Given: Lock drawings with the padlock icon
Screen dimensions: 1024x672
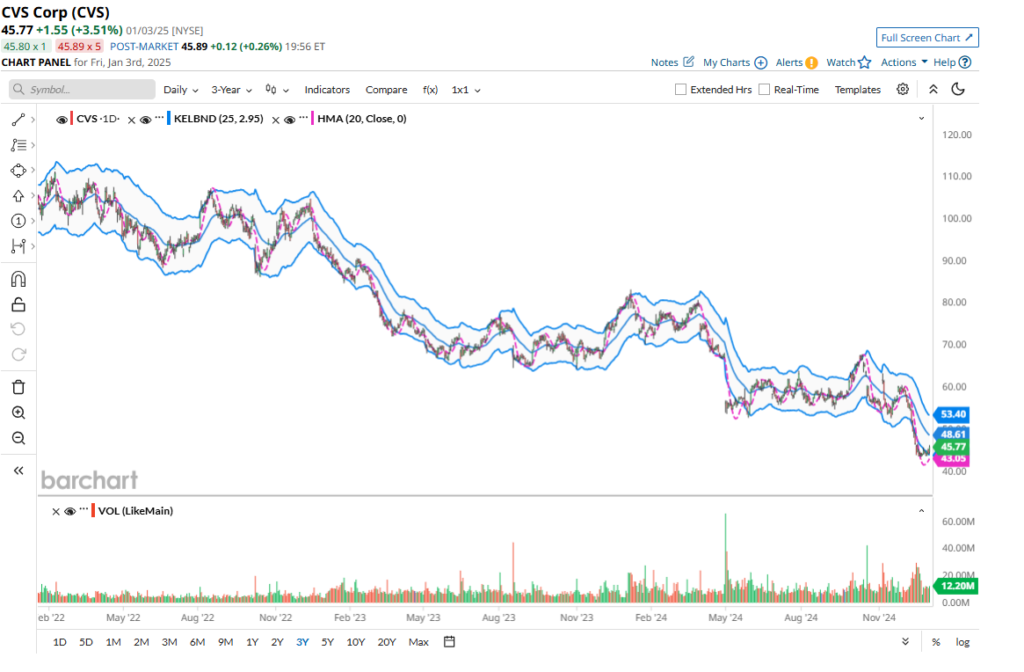Looking at the screenshot, I should (x=18, y=304).
